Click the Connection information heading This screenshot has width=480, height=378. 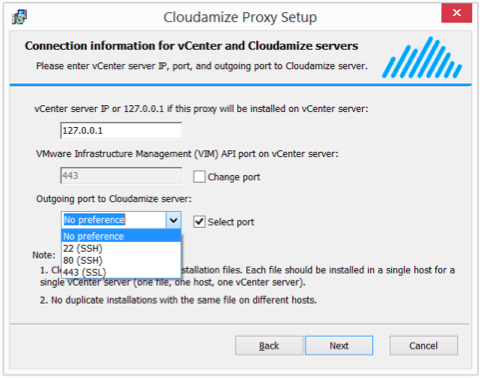(x=191, y=46)
